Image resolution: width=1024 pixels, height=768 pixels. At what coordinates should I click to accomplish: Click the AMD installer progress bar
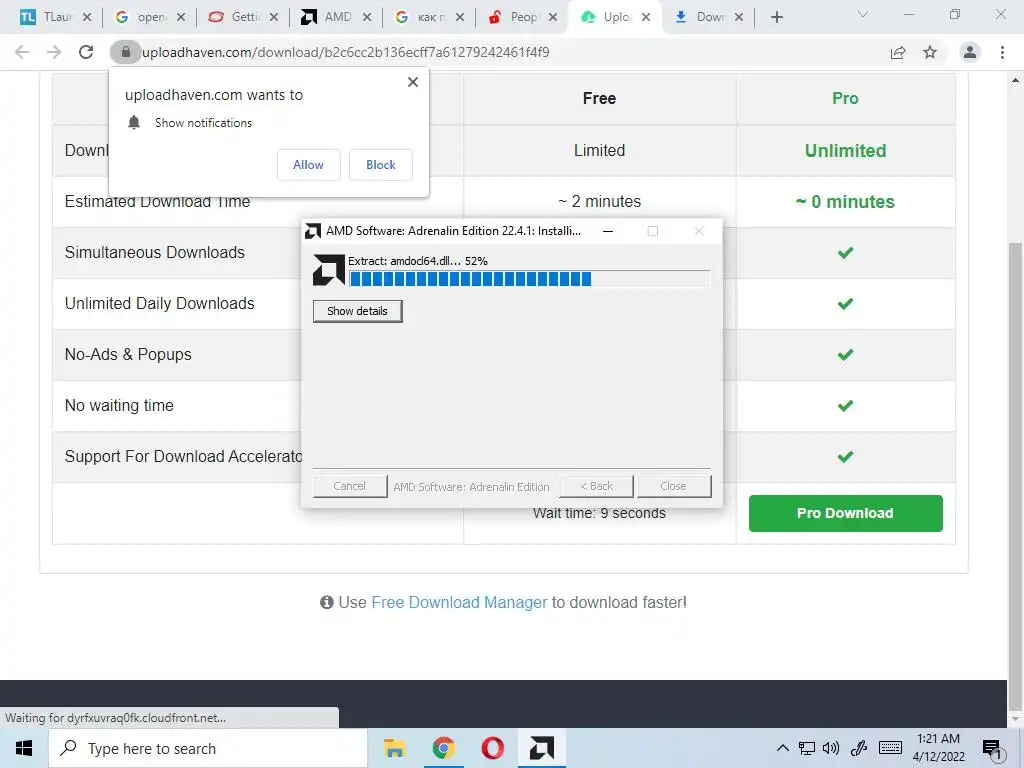pos(530,280)
